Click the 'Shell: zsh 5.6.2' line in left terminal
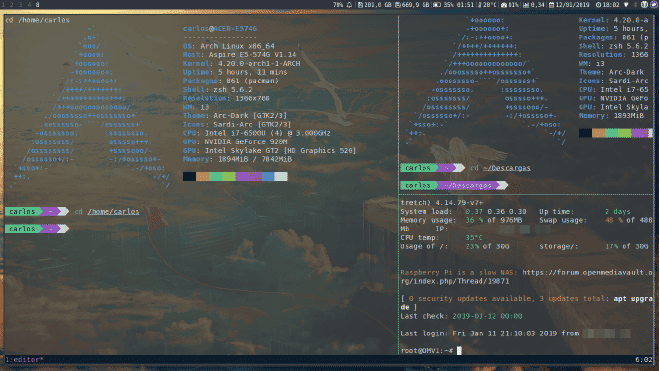Image resolution: width=660 pixels, height=371 pixels. tap(218, 90)
